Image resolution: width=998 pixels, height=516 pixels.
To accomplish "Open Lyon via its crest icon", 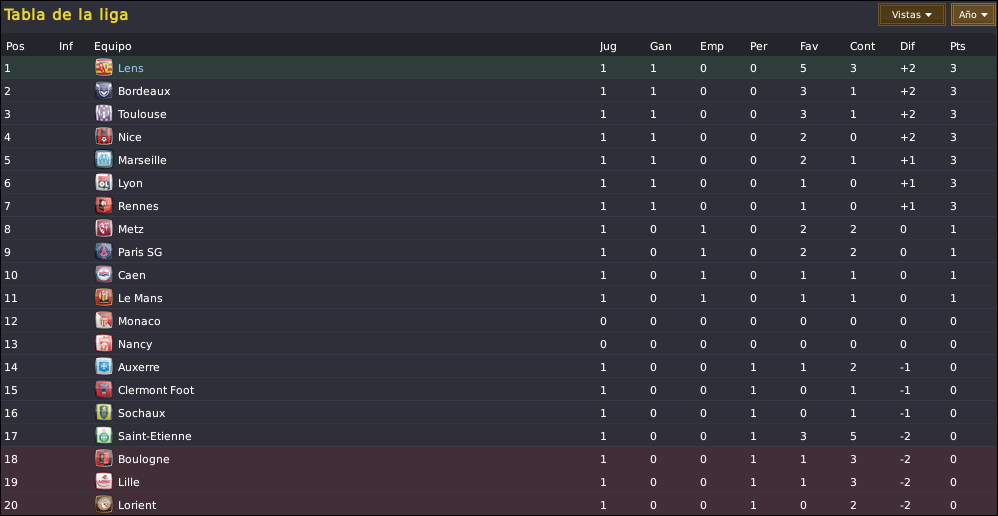I will tap(104, 183).
